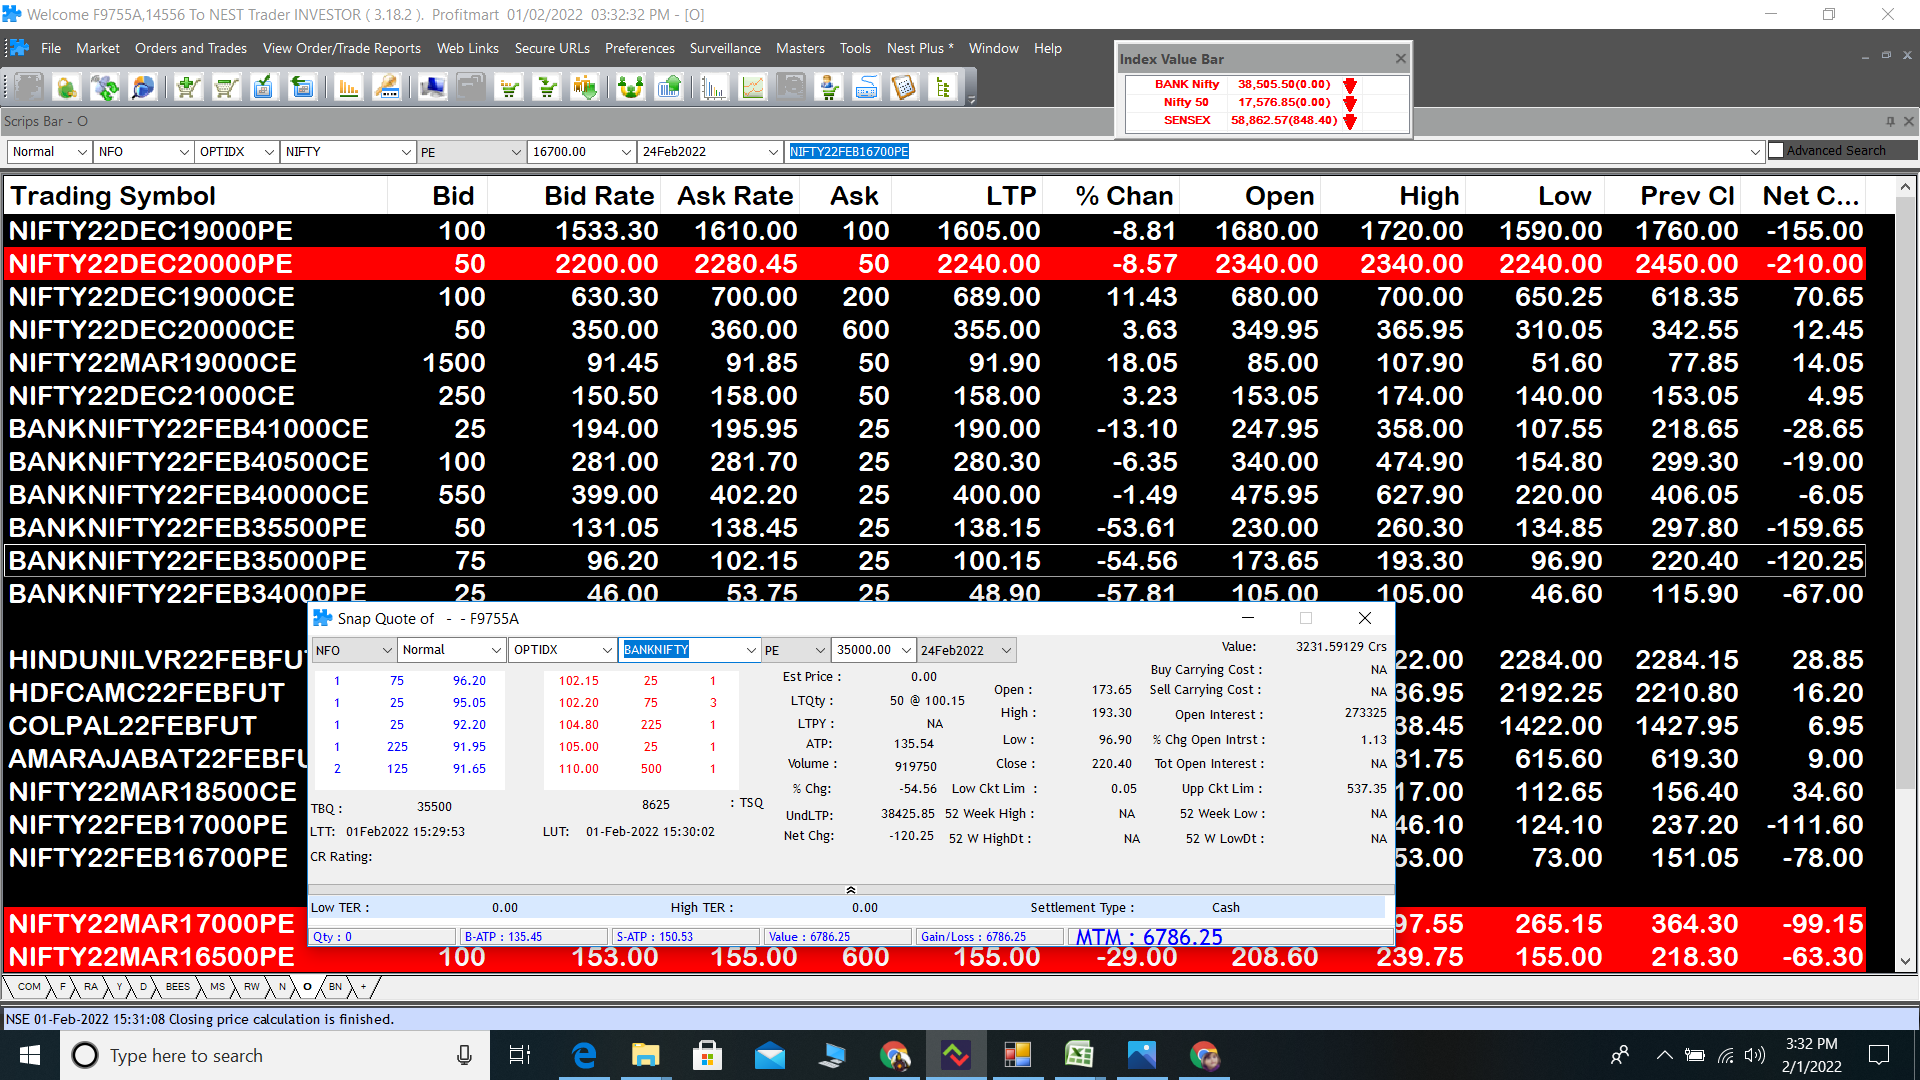Viewport: 1920px width, 1080px height.
Task: Open the NIFTY symbol dropdown in Scrips Bar
Action: (406, 152)
